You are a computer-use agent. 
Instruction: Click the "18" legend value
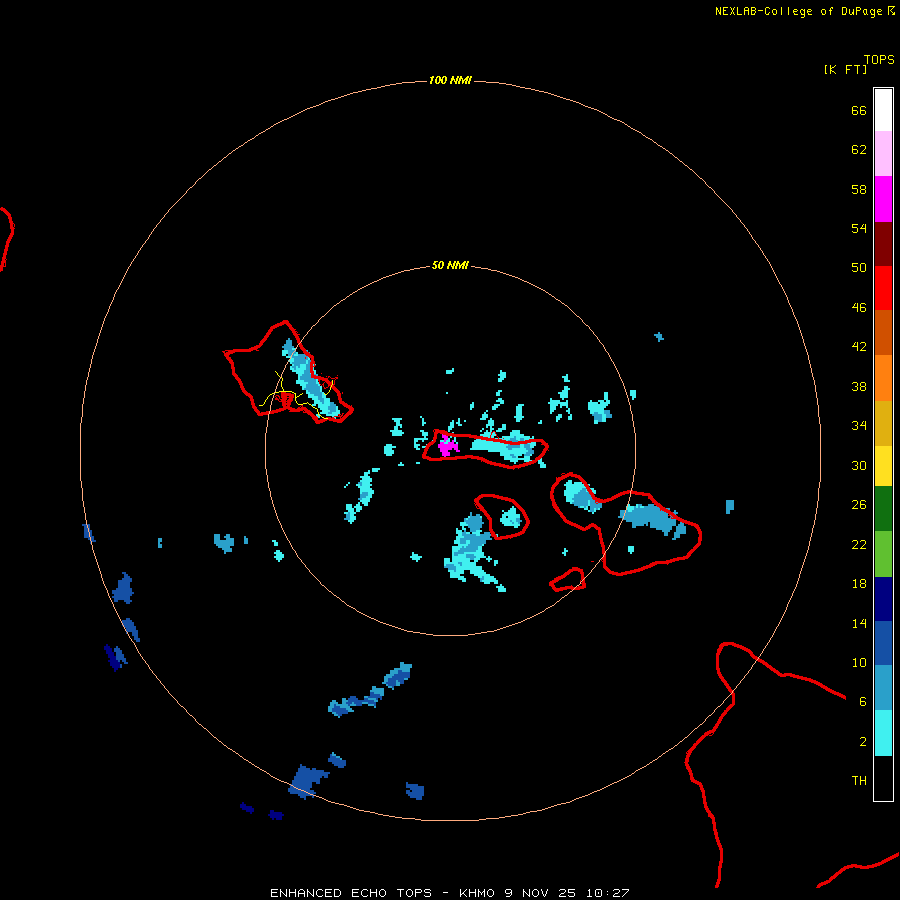[859, 584]
